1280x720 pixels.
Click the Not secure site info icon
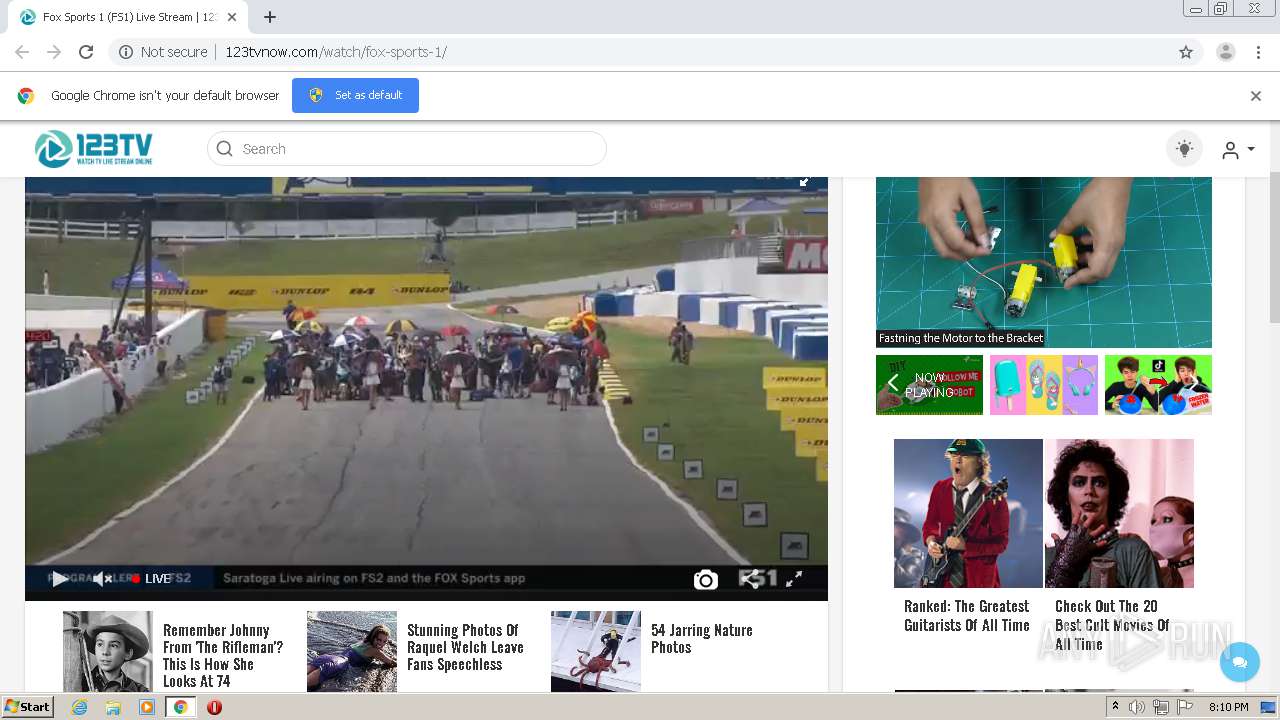[x=126, y=52]
